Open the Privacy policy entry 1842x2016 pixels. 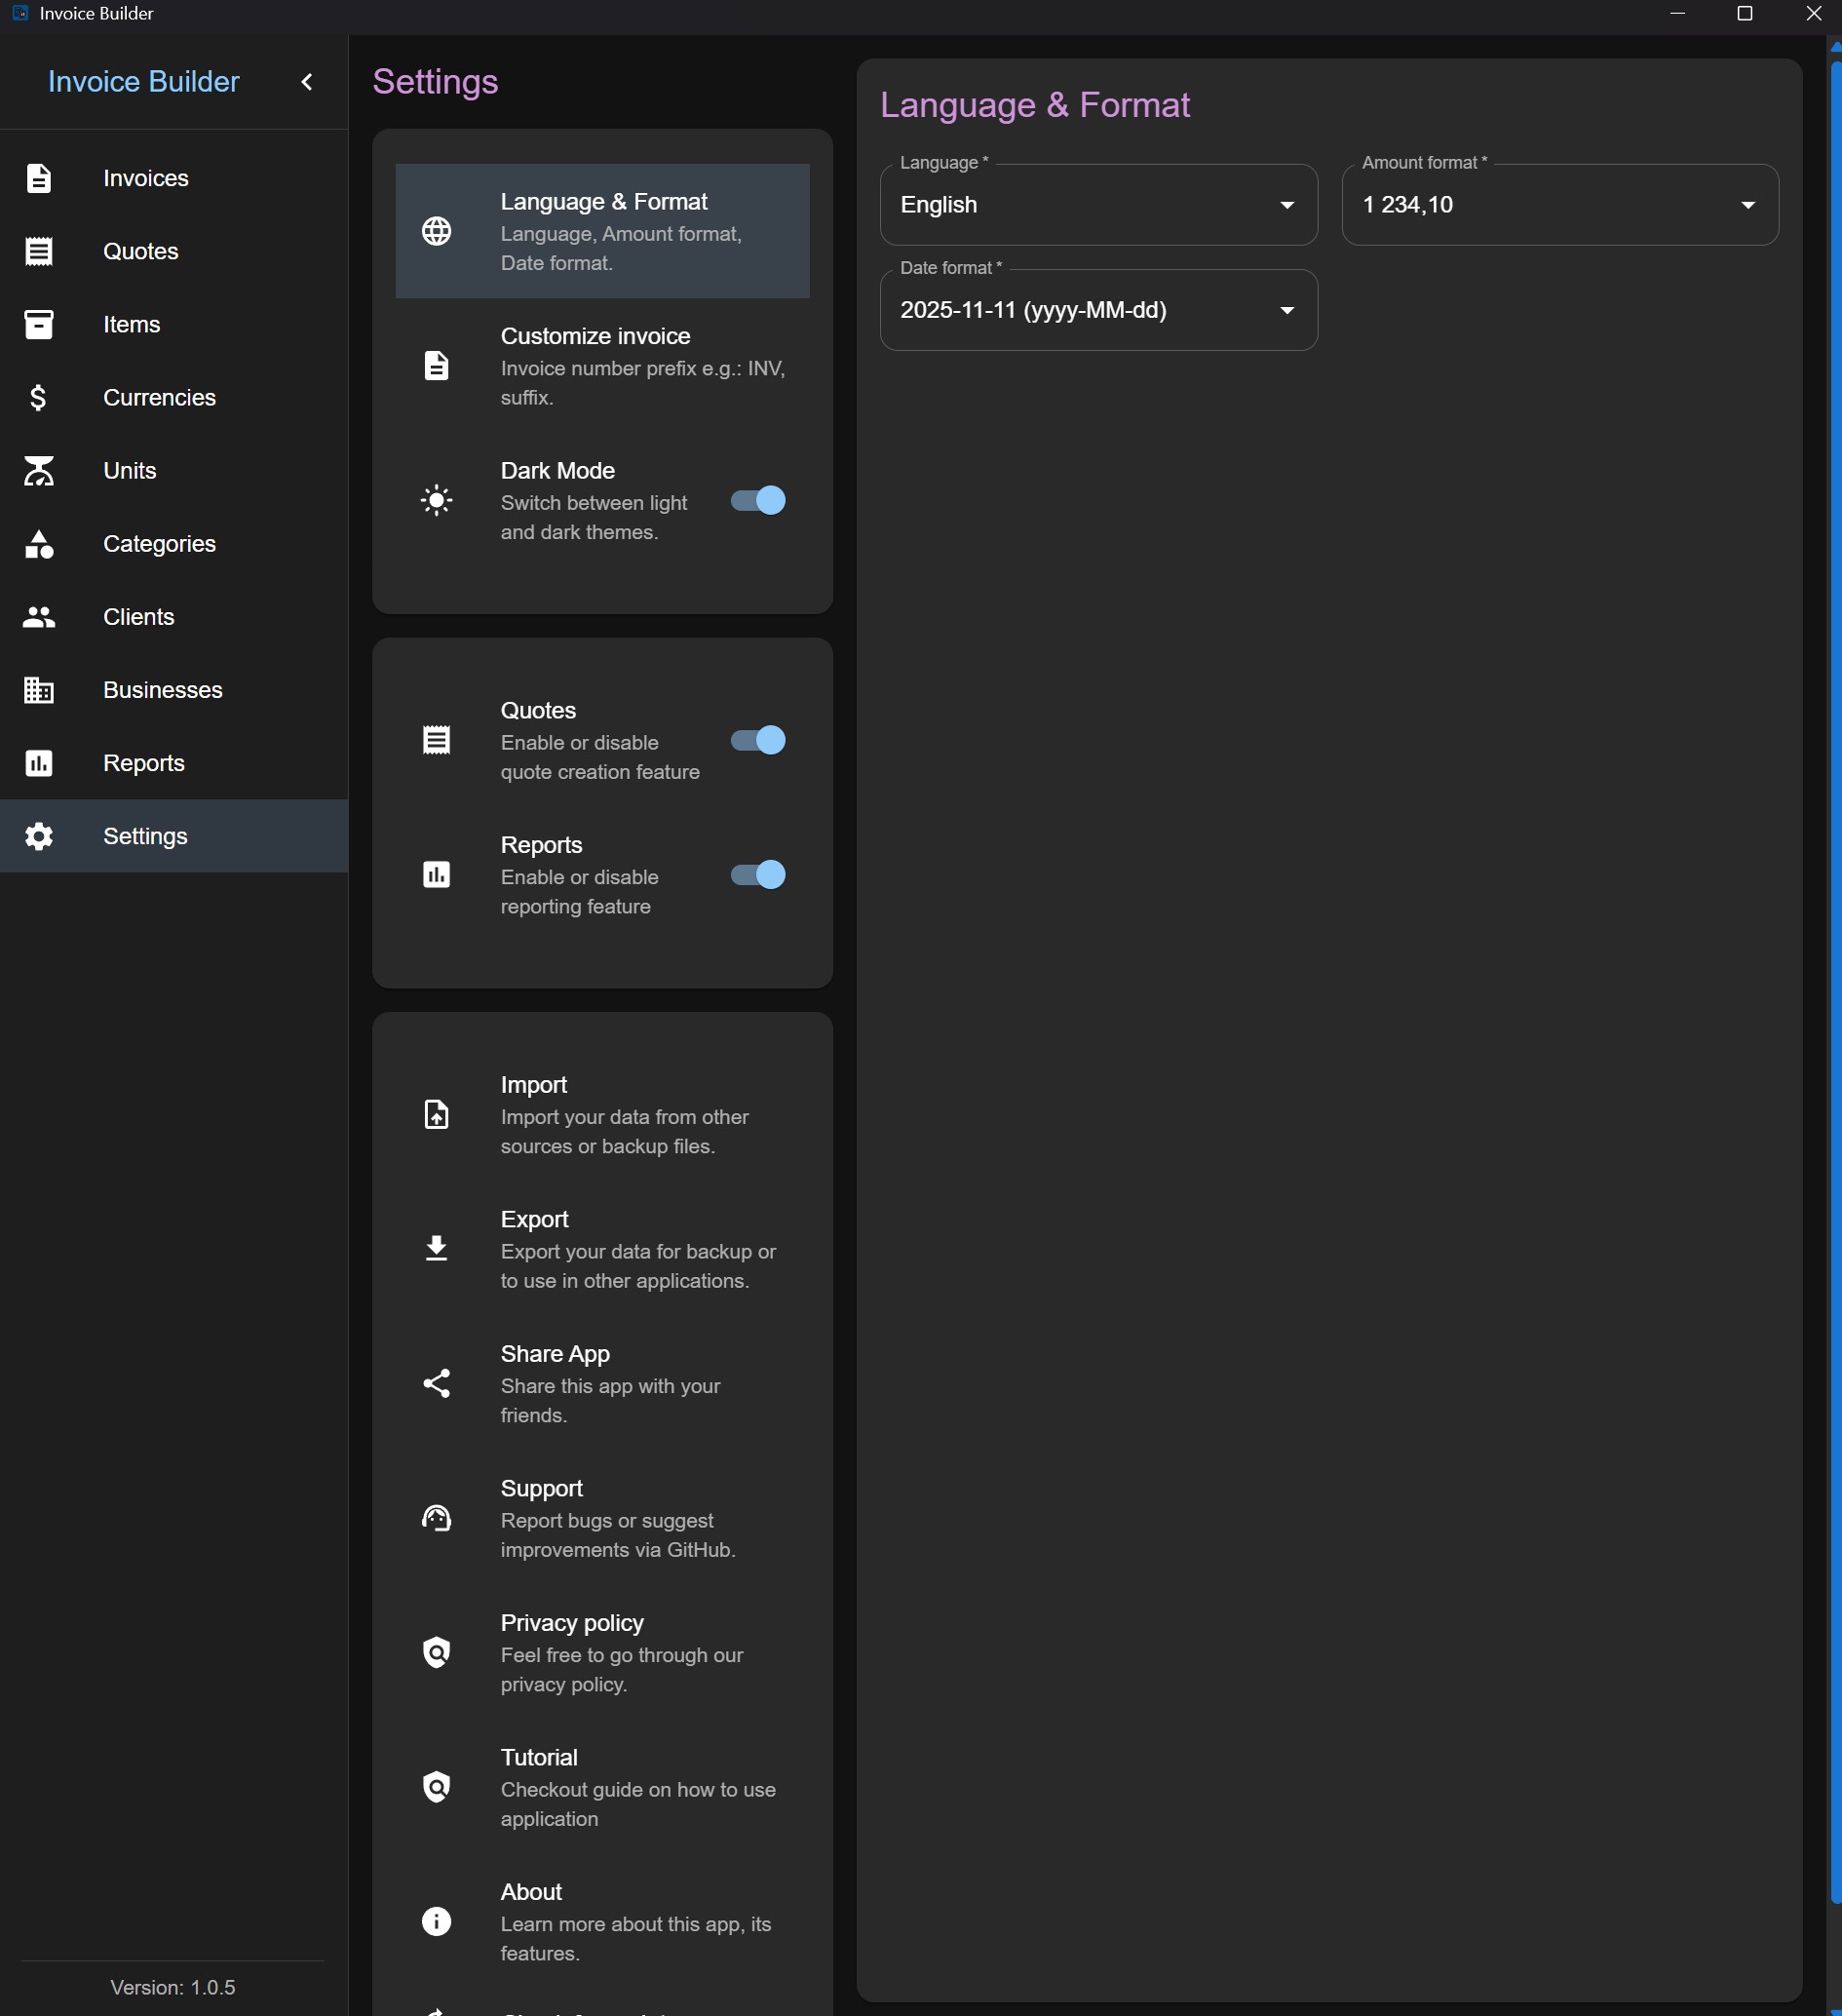tap(602, 1652)
